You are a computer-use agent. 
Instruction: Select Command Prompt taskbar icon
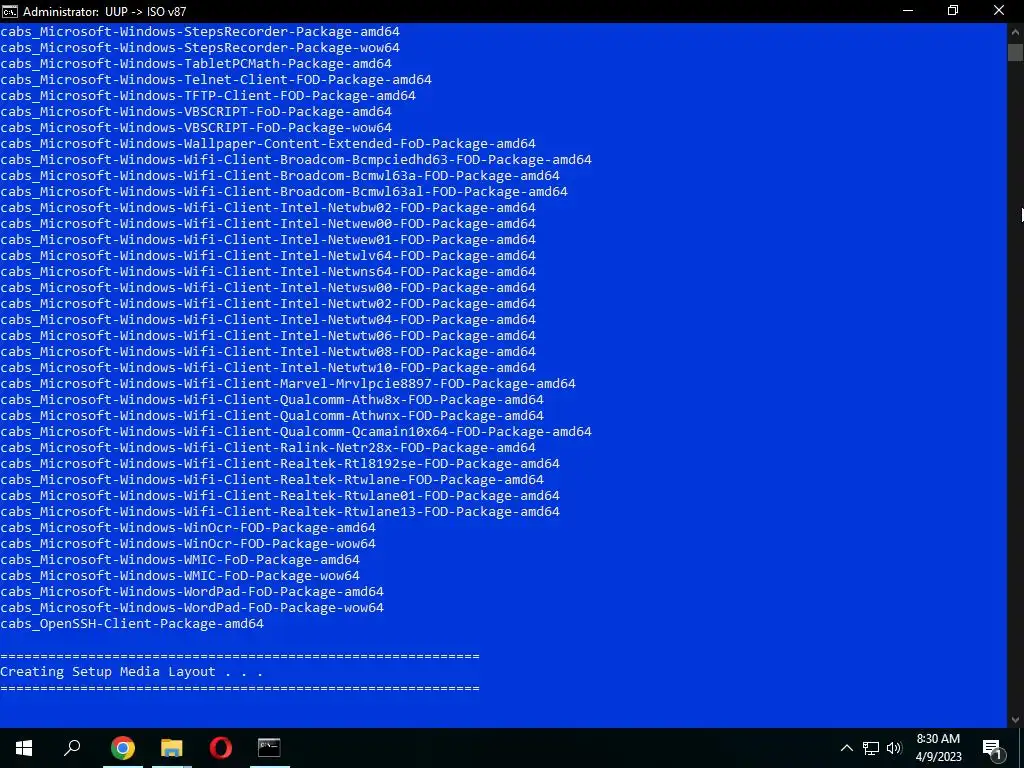tap(269, 748)
